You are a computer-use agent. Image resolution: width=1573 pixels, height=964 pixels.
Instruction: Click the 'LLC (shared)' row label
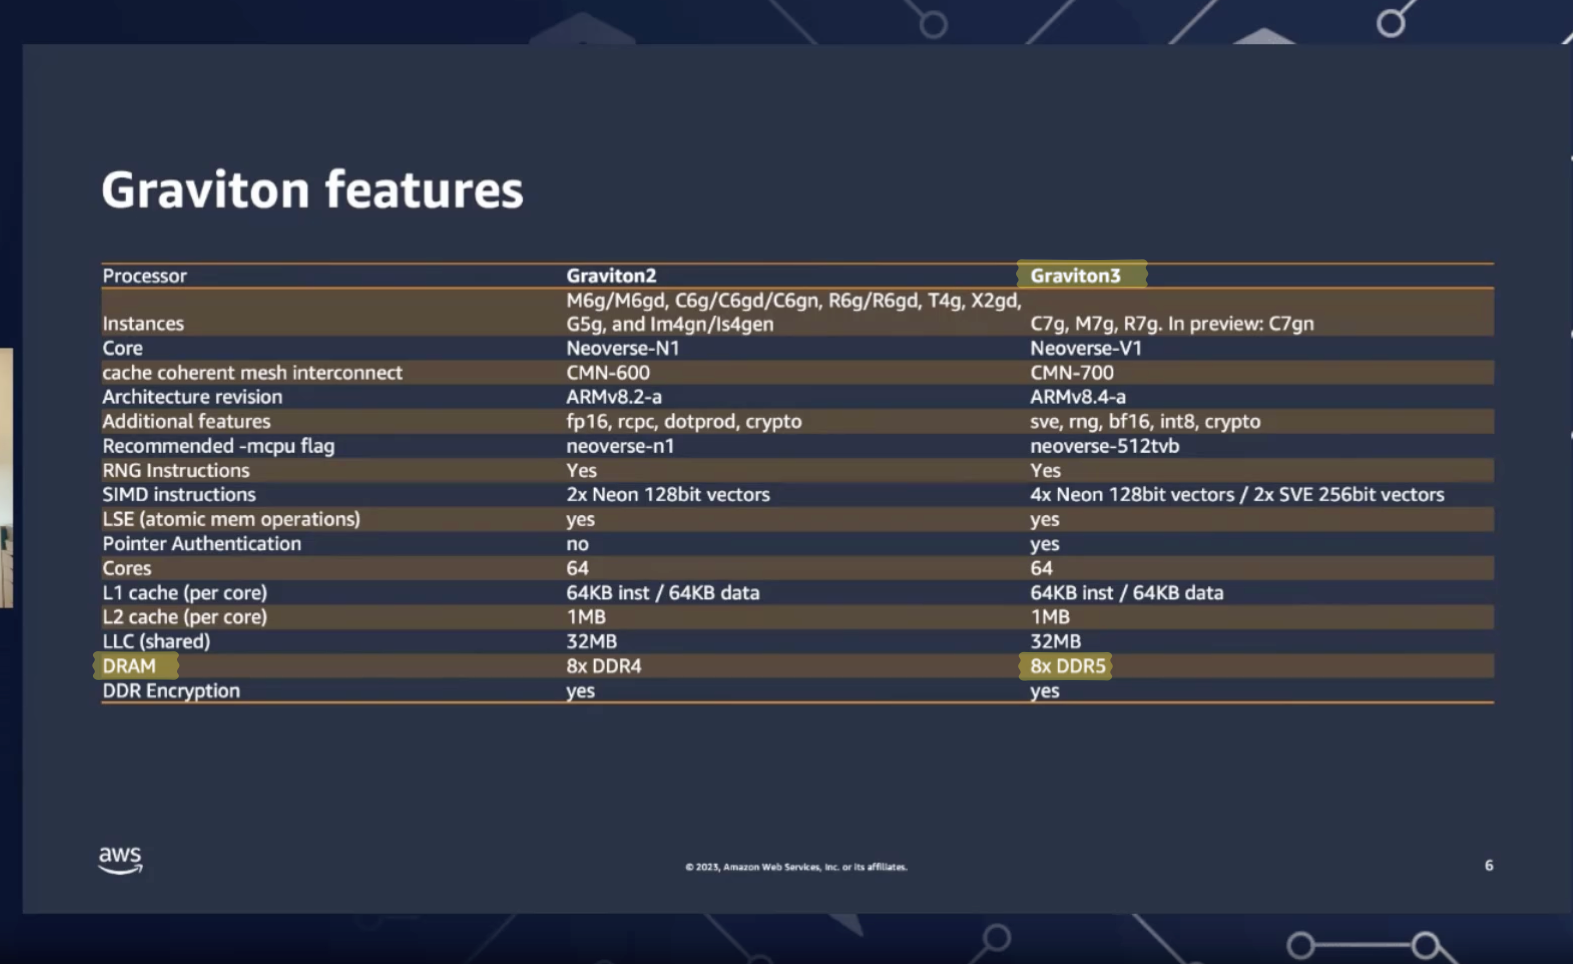pyautogui.click(x=156, y=641)
